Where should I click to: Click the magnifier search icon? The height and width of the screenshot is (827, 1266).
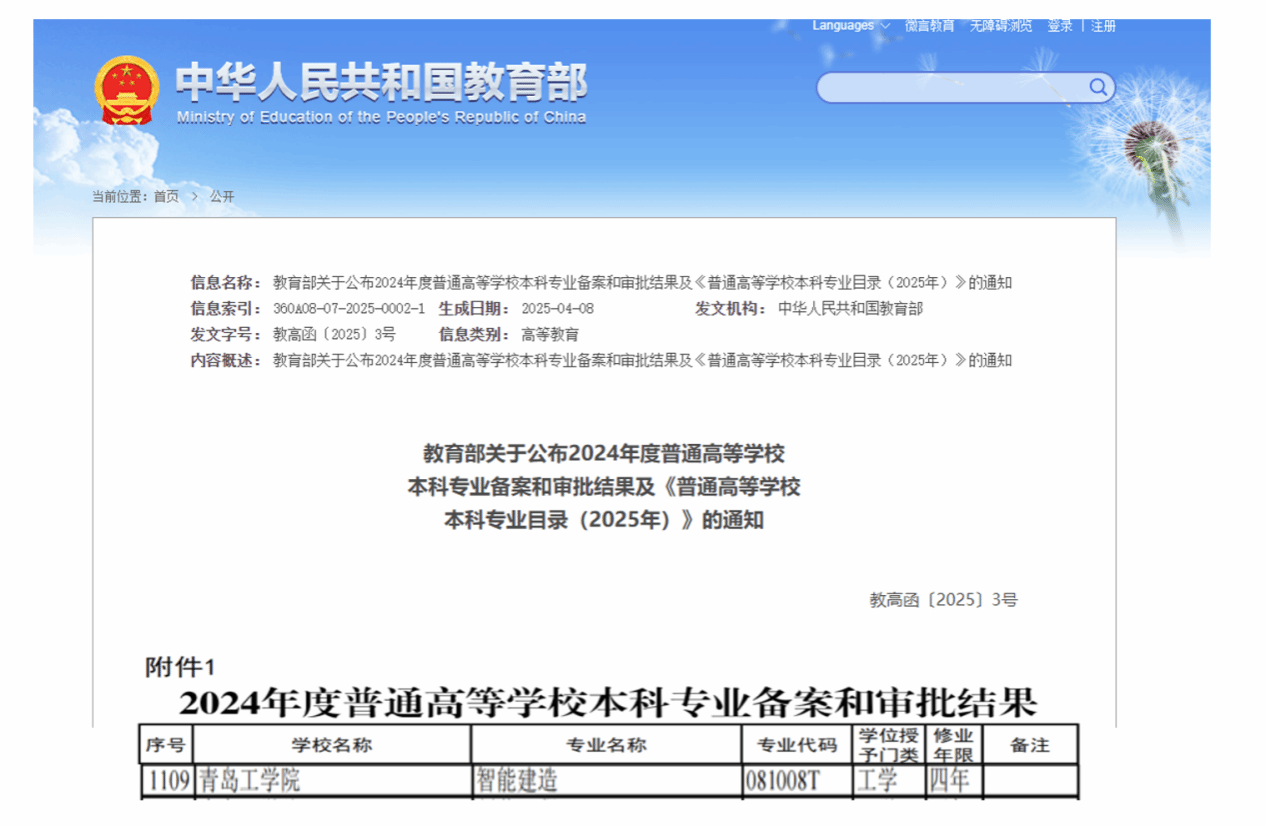tap(1098, 88)
